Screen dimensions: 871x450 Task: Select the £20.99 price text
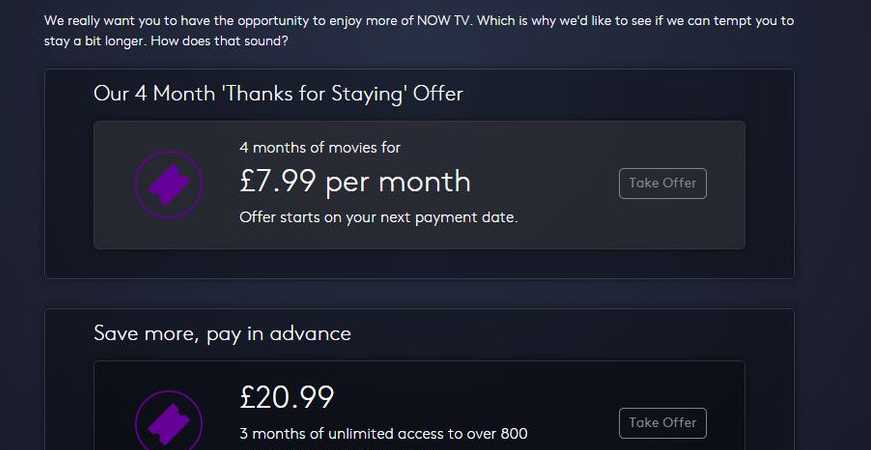[x=287, y=397]
